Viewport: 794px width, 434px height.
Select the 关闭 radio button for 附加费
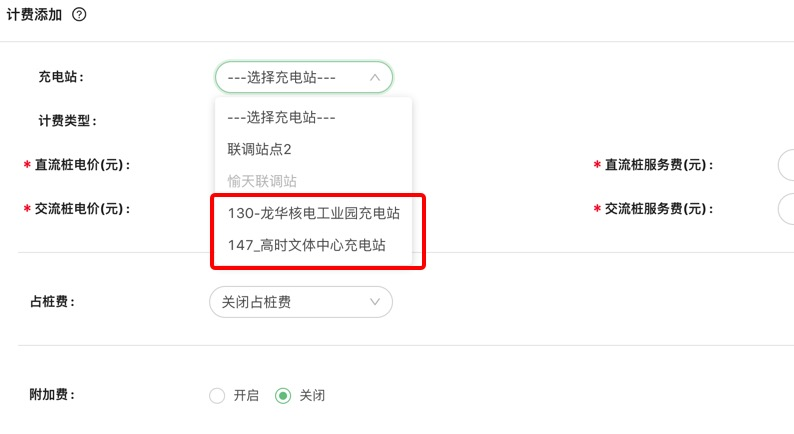[x=283, y=395]
